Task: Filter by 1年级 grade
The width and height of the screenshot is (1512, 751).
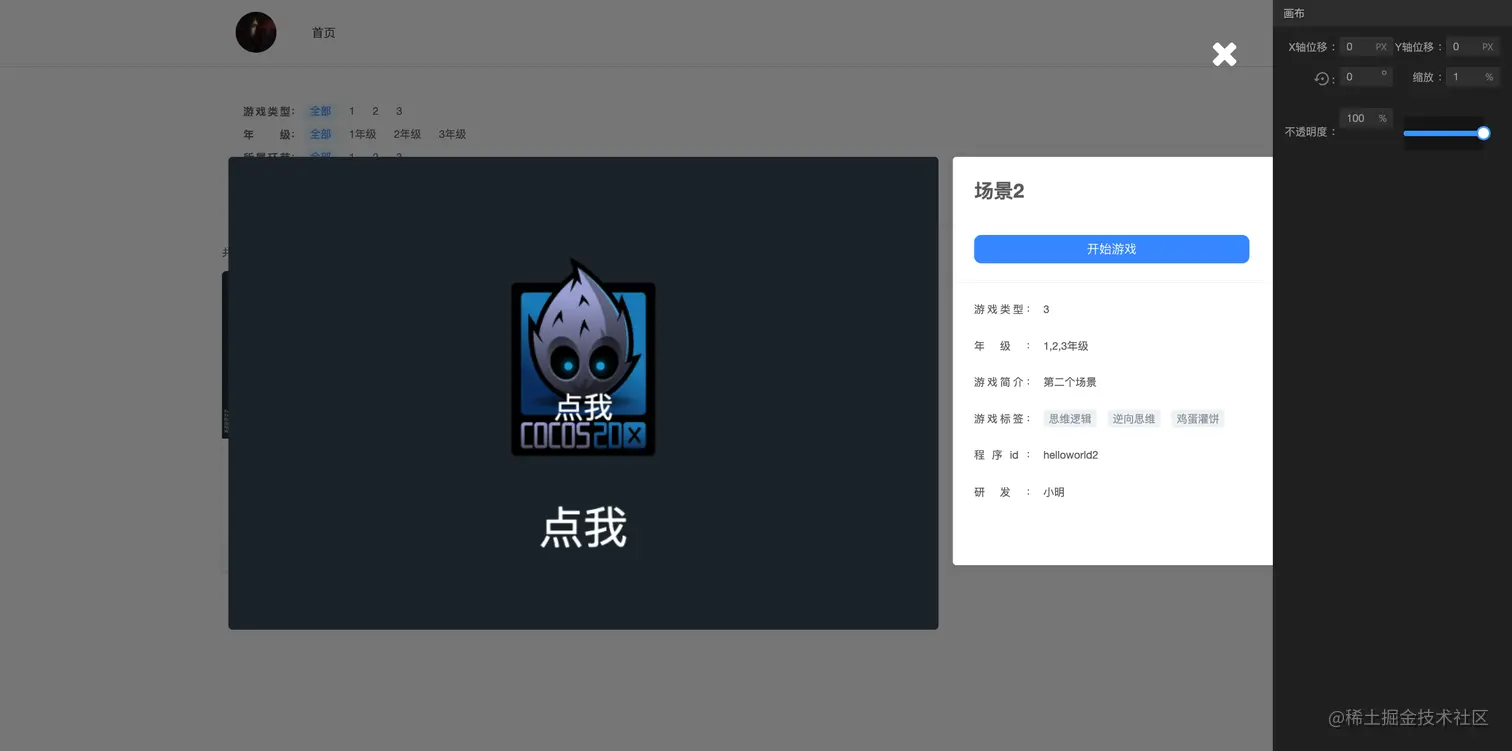Action: coord(363,134)
